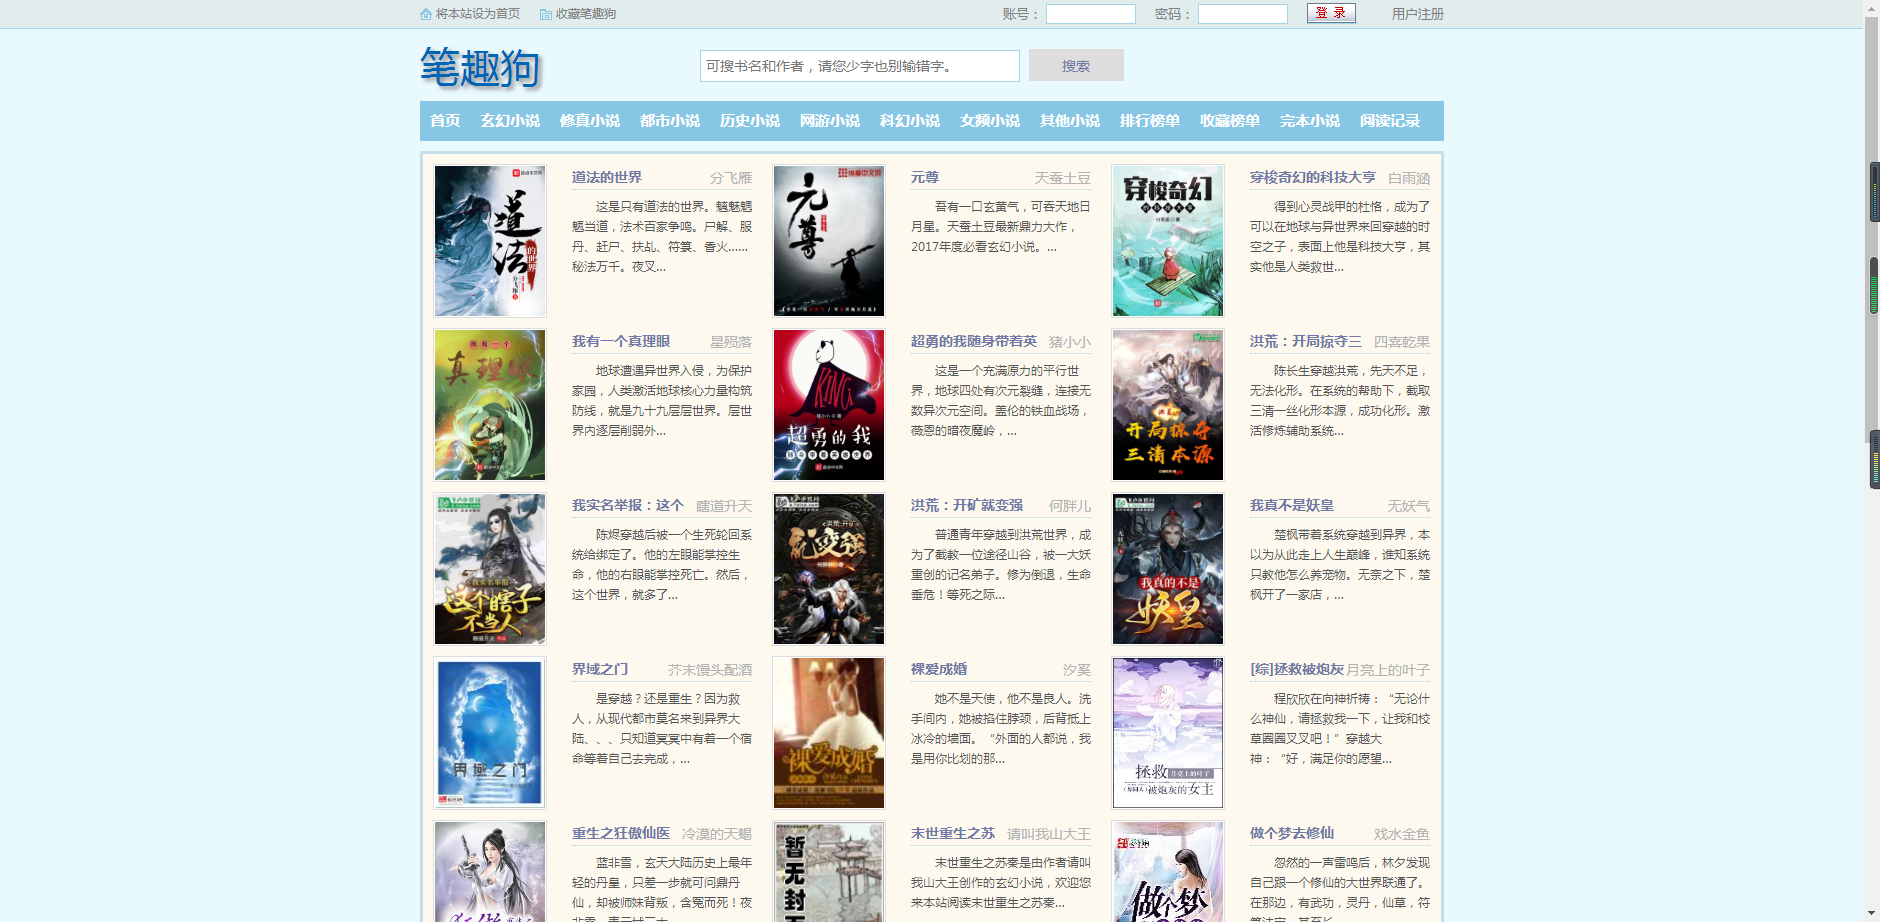This screenshot has width=1880, height=922.
Task: Open the 收藏榜单 favorites ranking
Action: (1230, 121)
